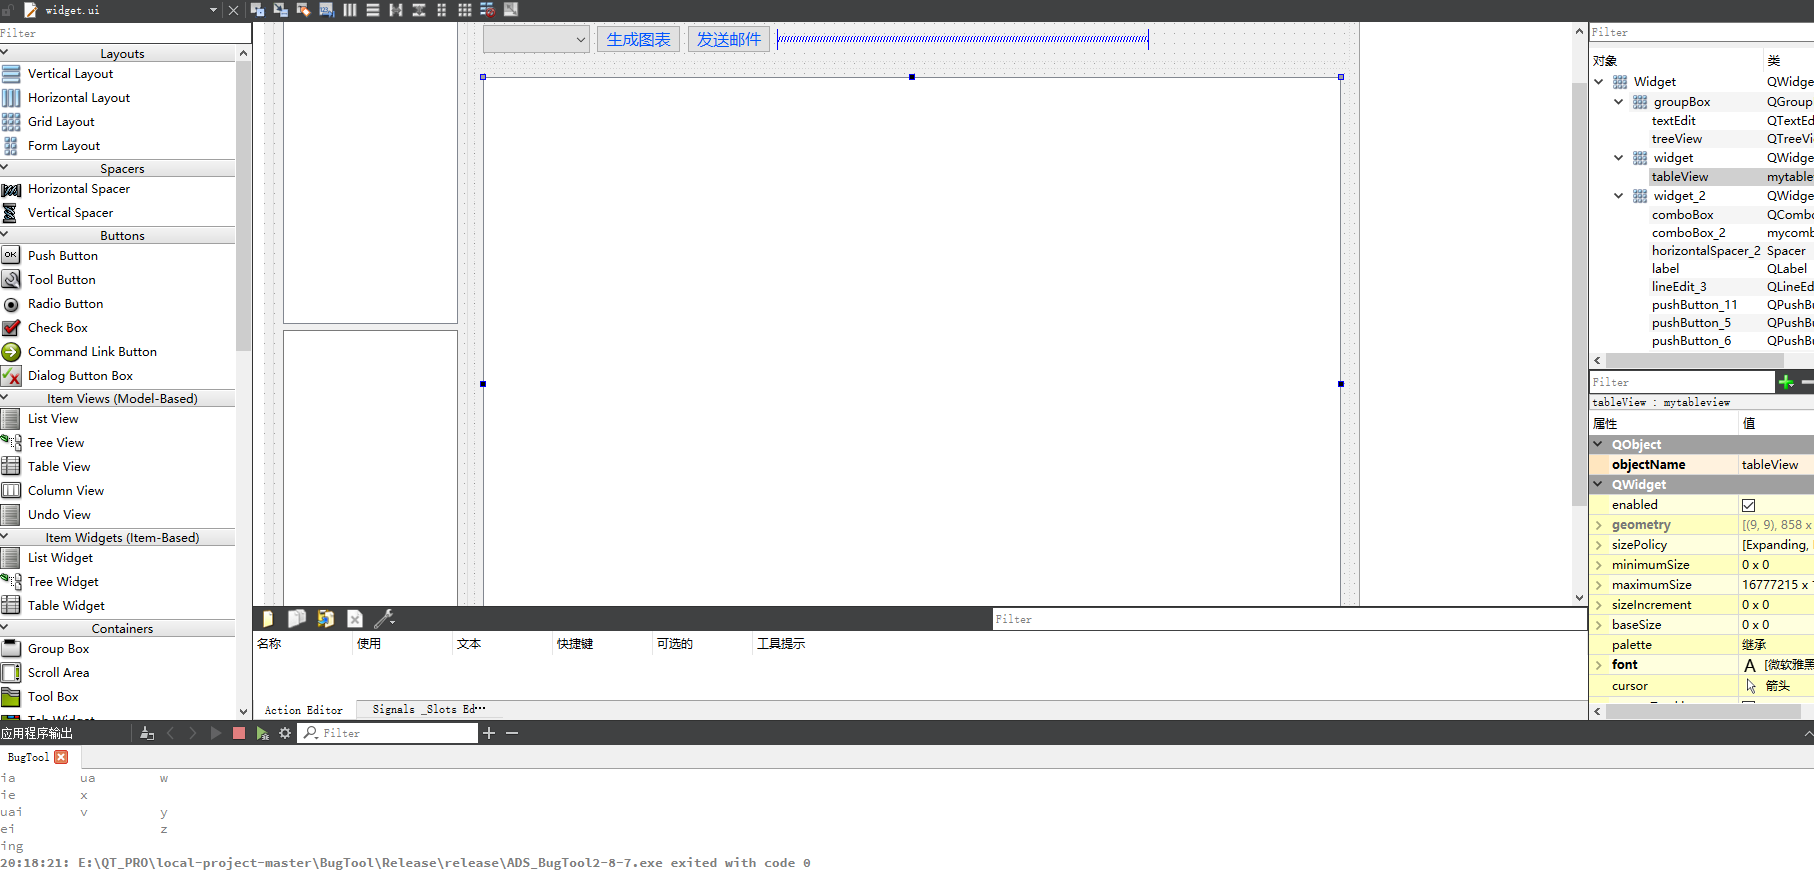
Task: Click the Adjust Size toolbar icon
Action: [x=511, y=10]
